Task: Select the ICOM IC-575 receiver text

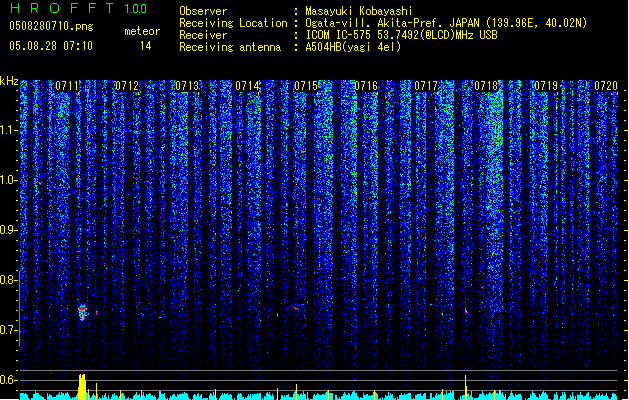Action: (x=401, y=35)
